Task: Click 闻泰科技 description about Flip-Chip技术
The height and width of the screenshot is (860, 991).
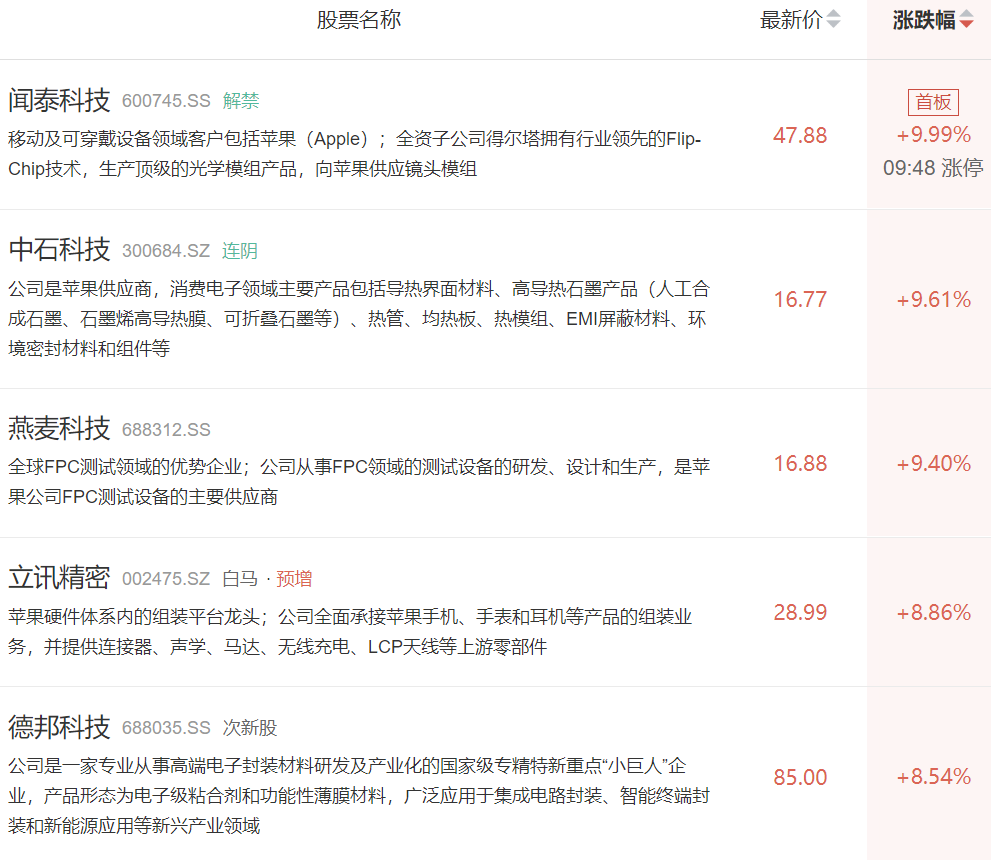Action: pyautogui.click(x=355, y=154)
